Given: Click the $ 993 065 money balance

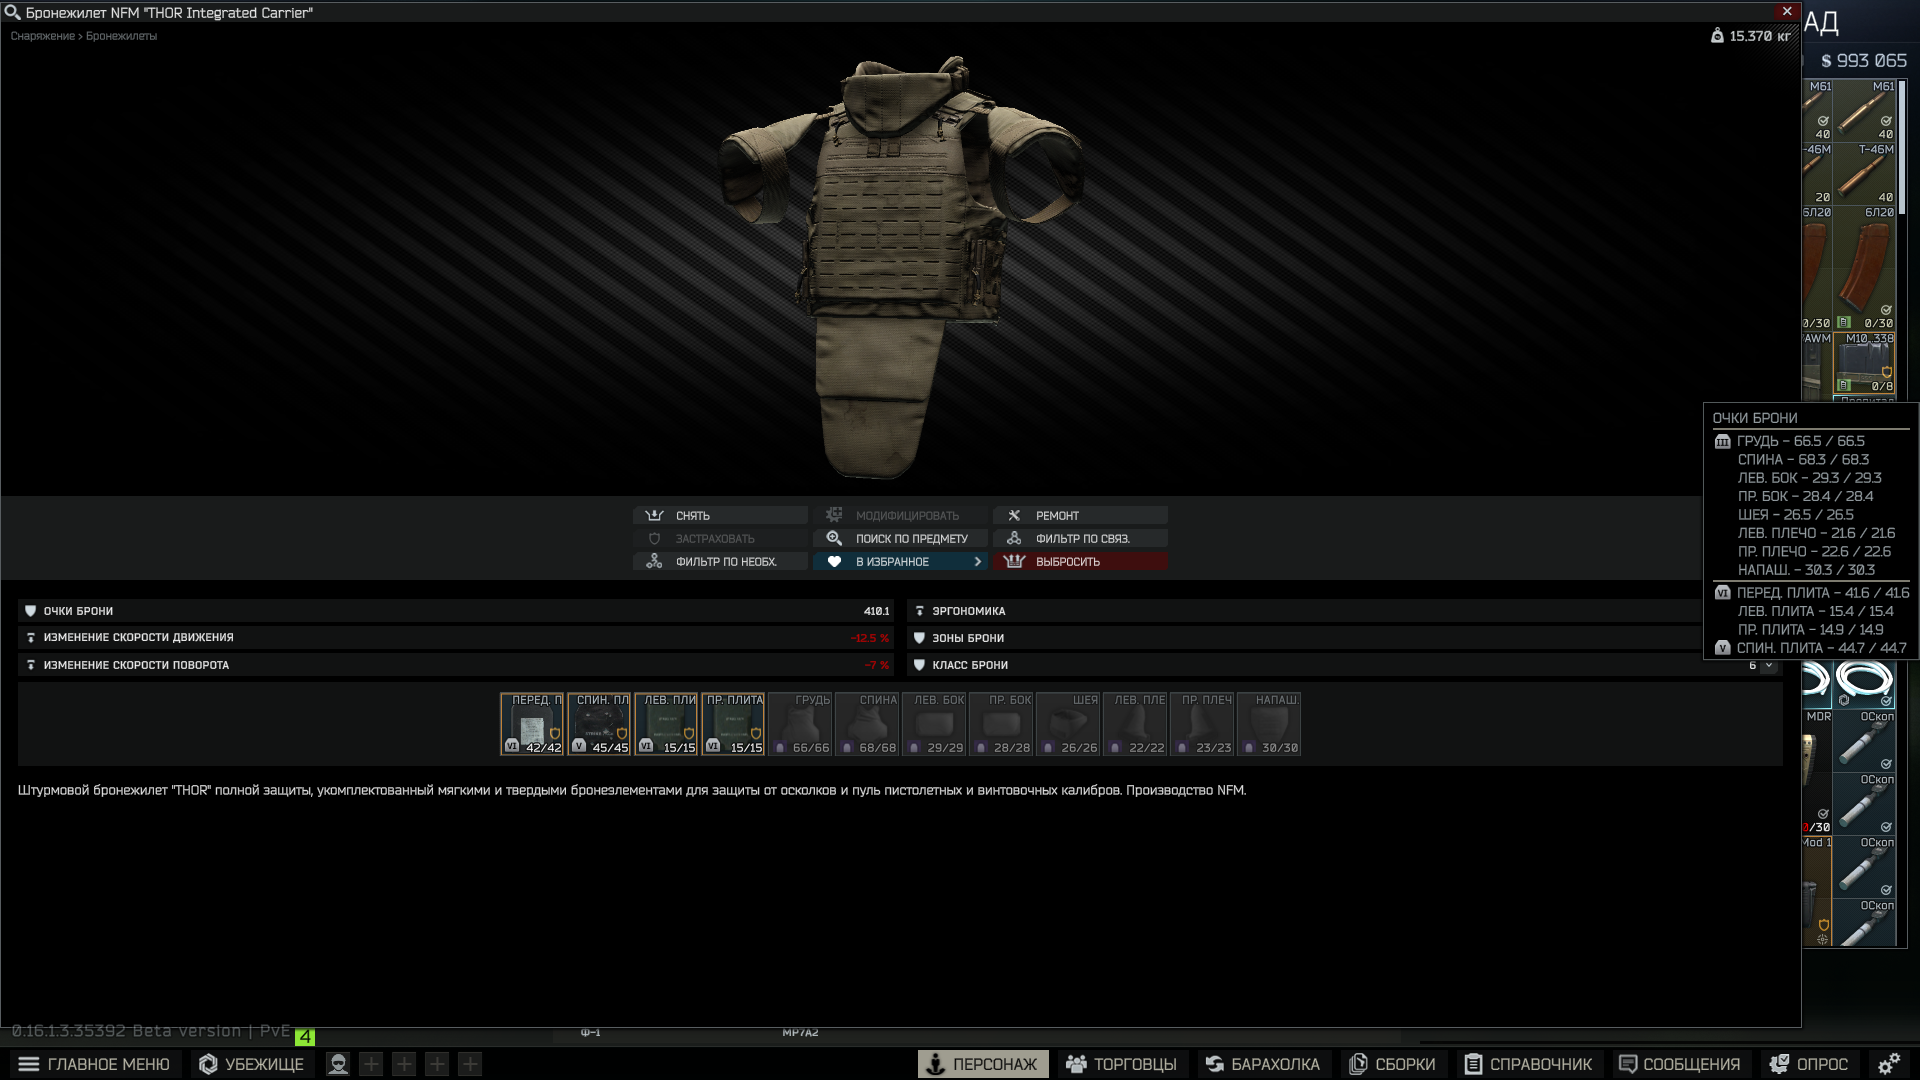Looking at the screenshot, I should [1864, 61].
